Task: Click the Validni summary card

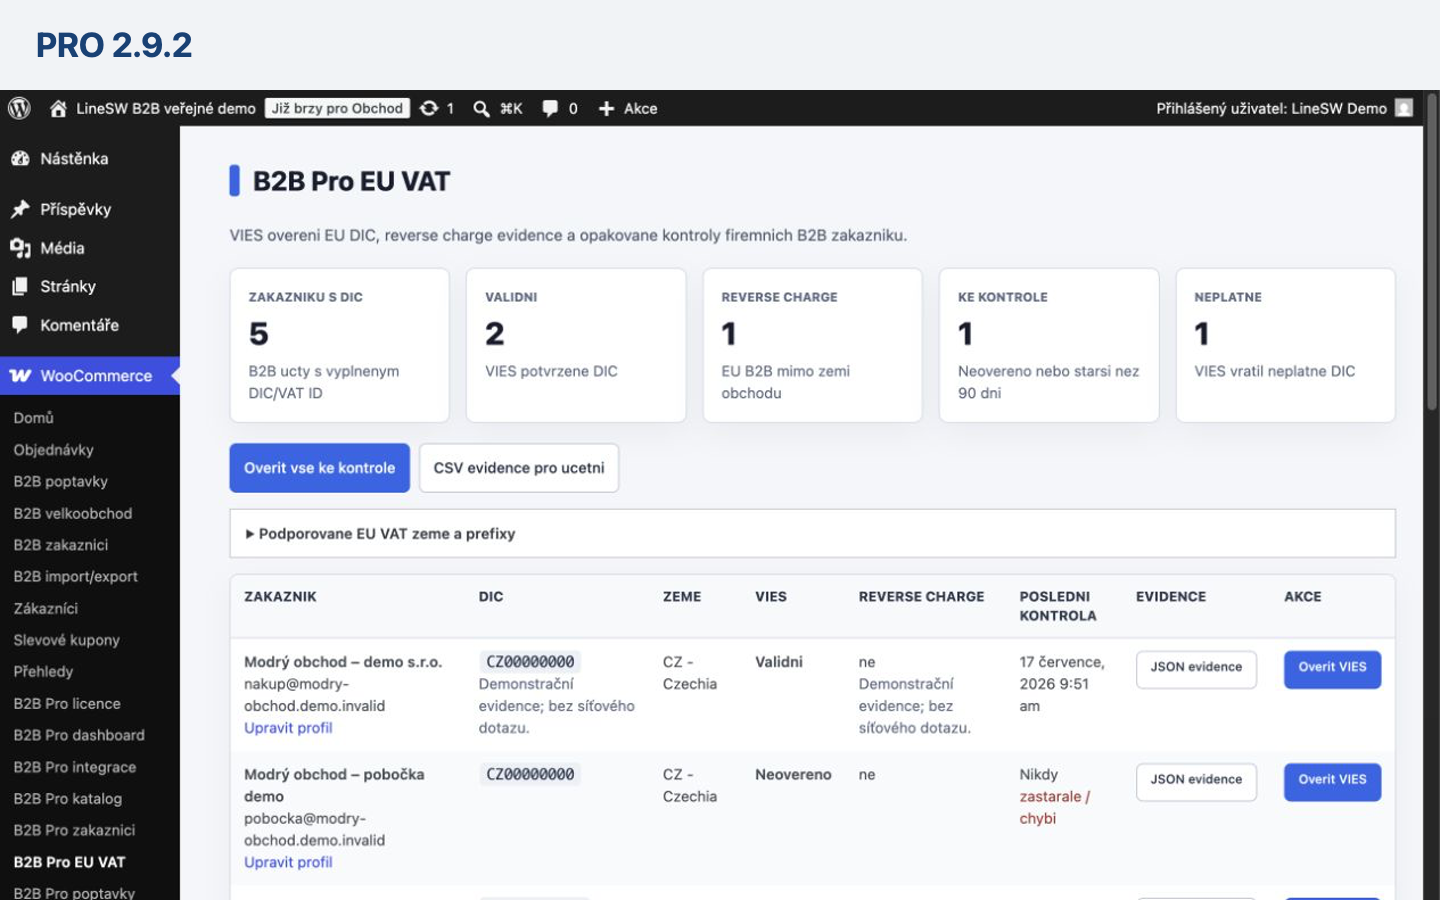Action: click(x=576, y=345)
